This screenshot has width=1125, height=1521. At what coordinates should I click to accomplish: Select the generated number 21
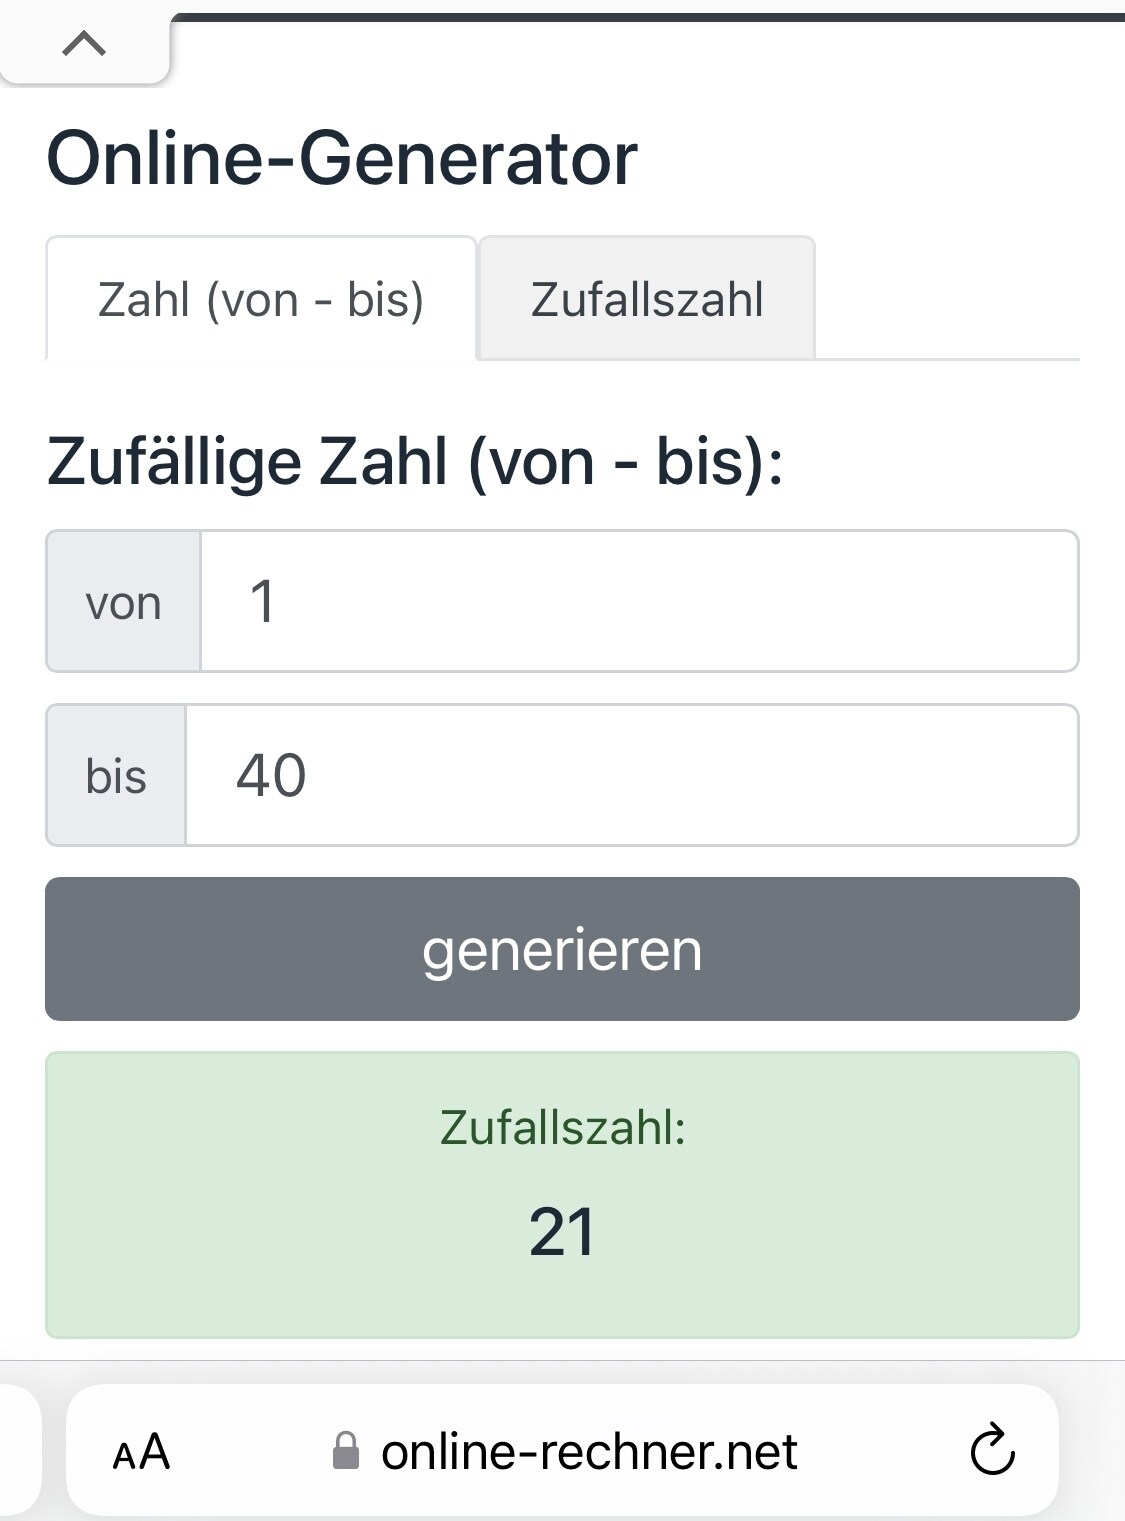(x=562, y=1231)
